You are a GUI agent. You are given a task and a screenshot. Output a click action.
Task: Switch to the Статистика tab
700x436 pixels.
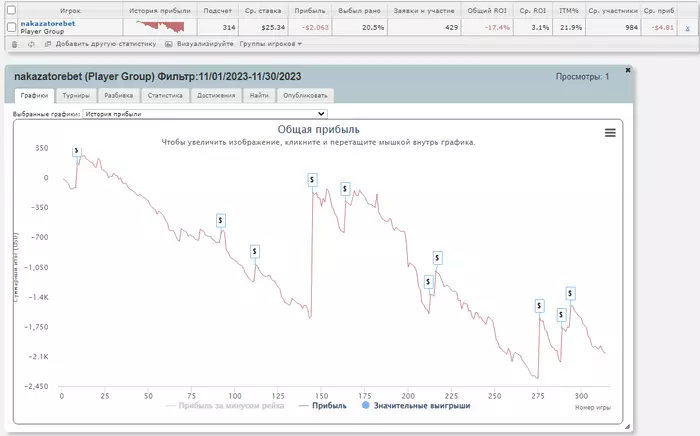tap(165, 95)
